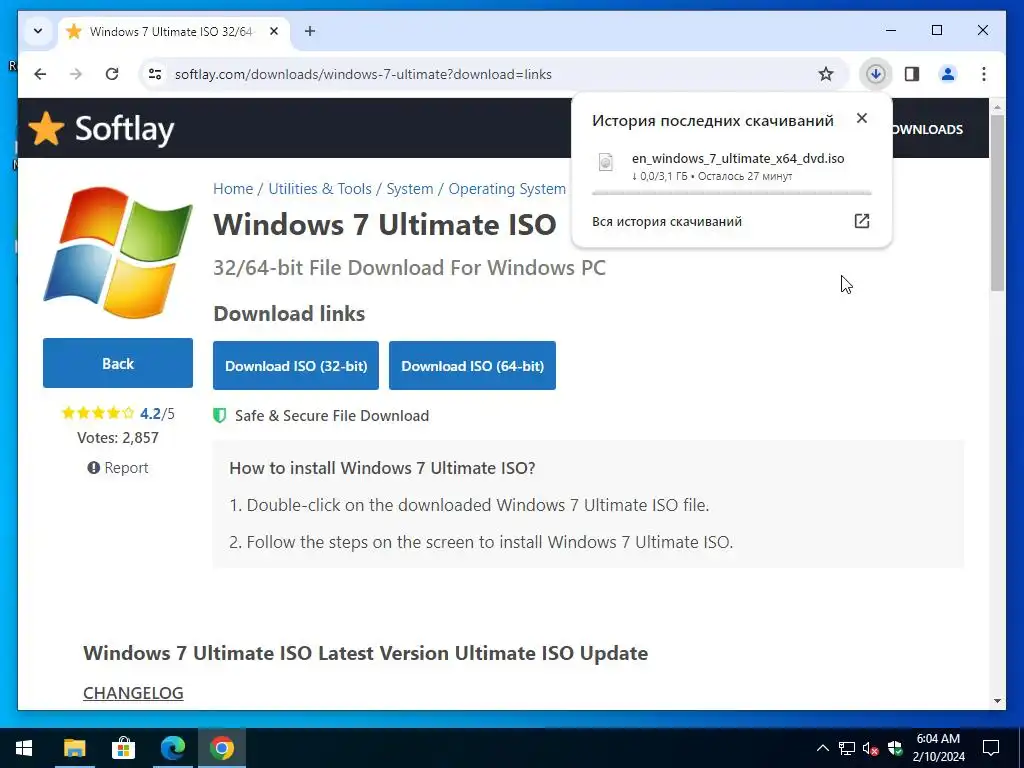Screen dimensions: 1024x768
Task: Go back with the browser back arrow
Action: click(40, 74)
